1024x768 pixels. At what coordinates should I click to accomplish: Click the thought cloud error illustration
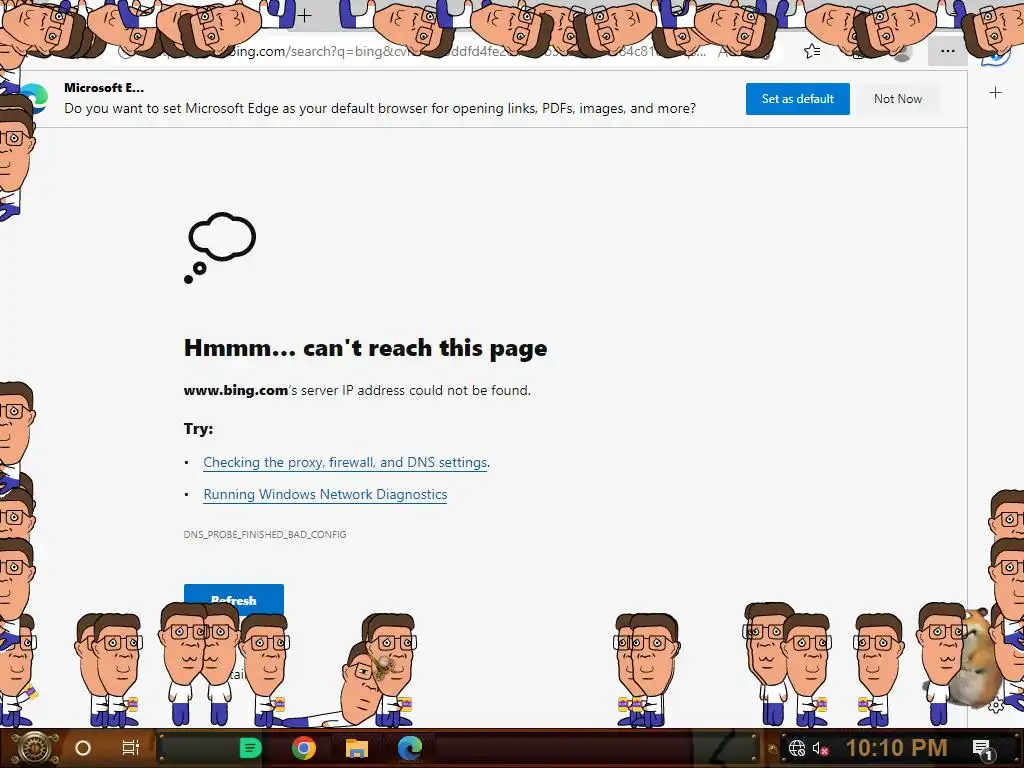[x=220, y=248]
